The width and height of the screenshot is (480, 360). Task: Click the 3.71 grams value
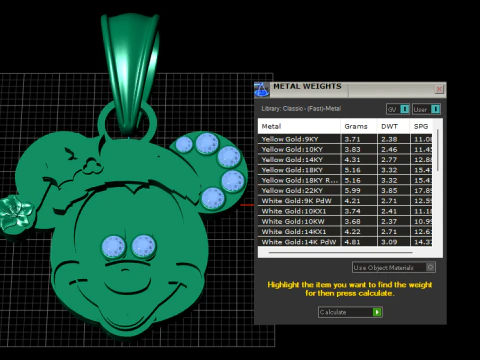pos(352,139)
